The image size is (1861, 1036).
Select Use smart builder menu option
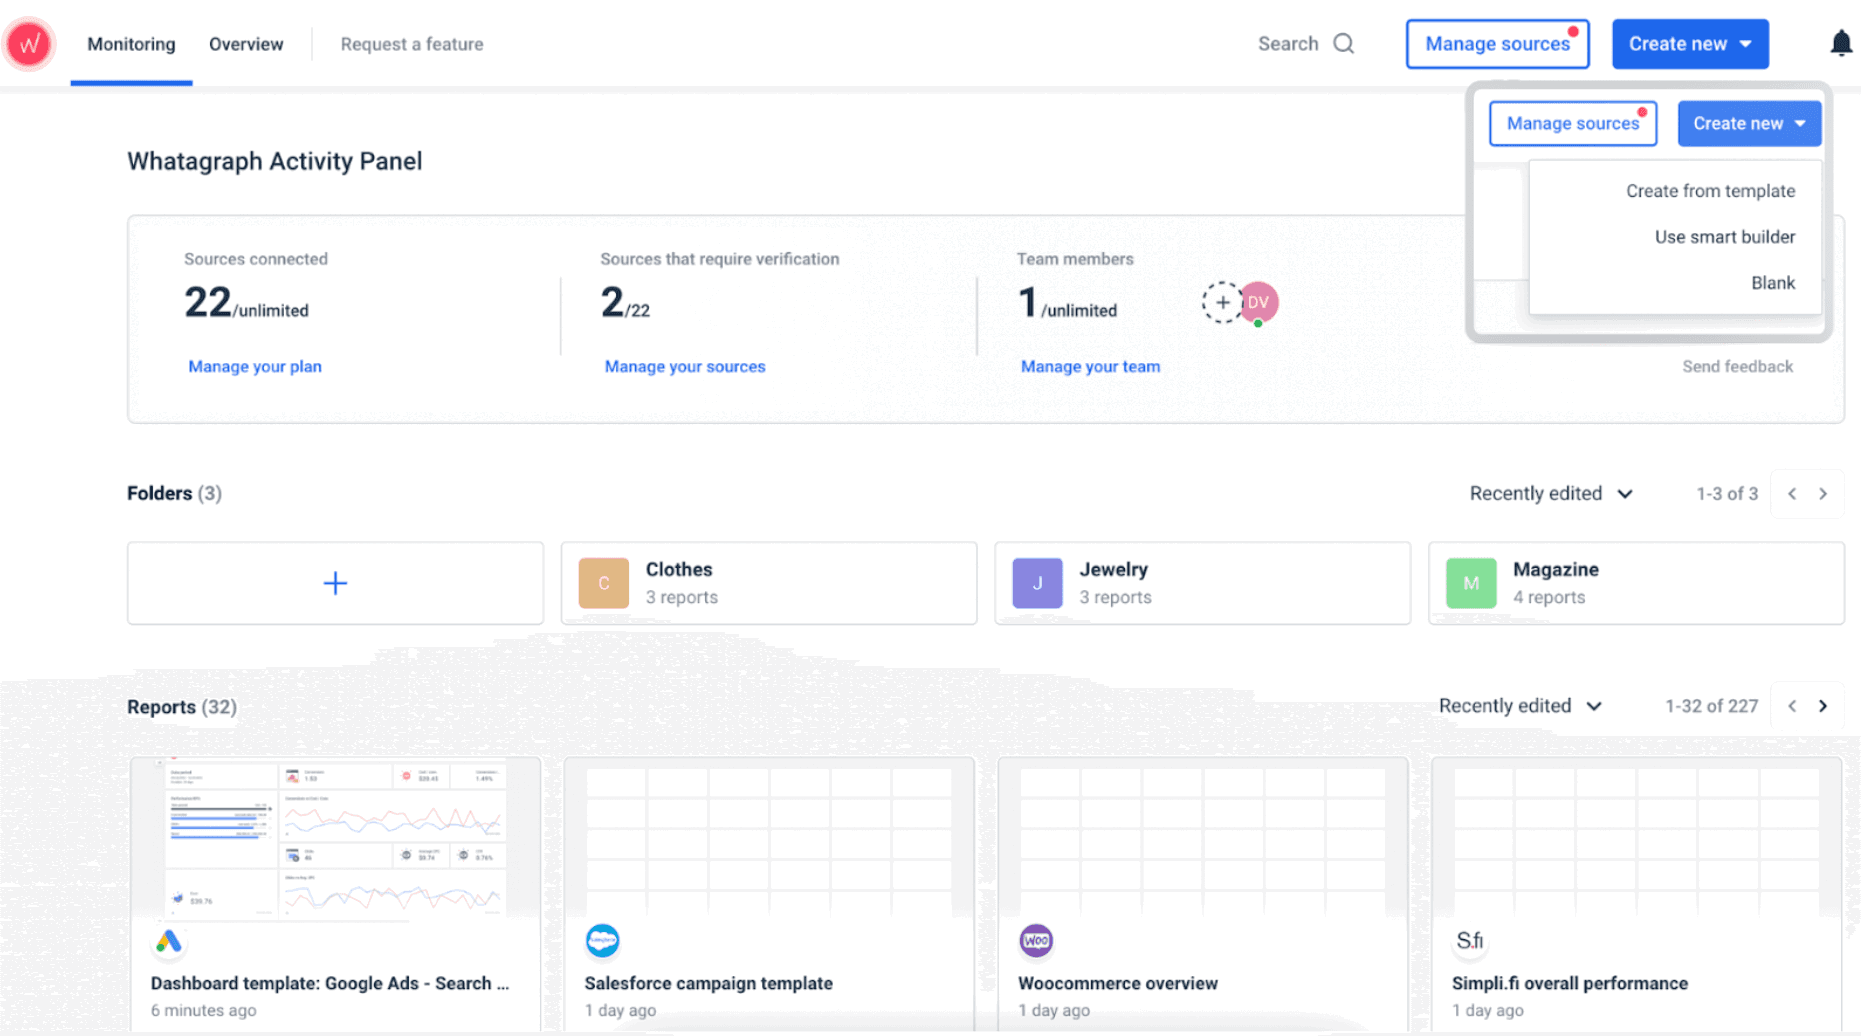tap(1724, 237)
